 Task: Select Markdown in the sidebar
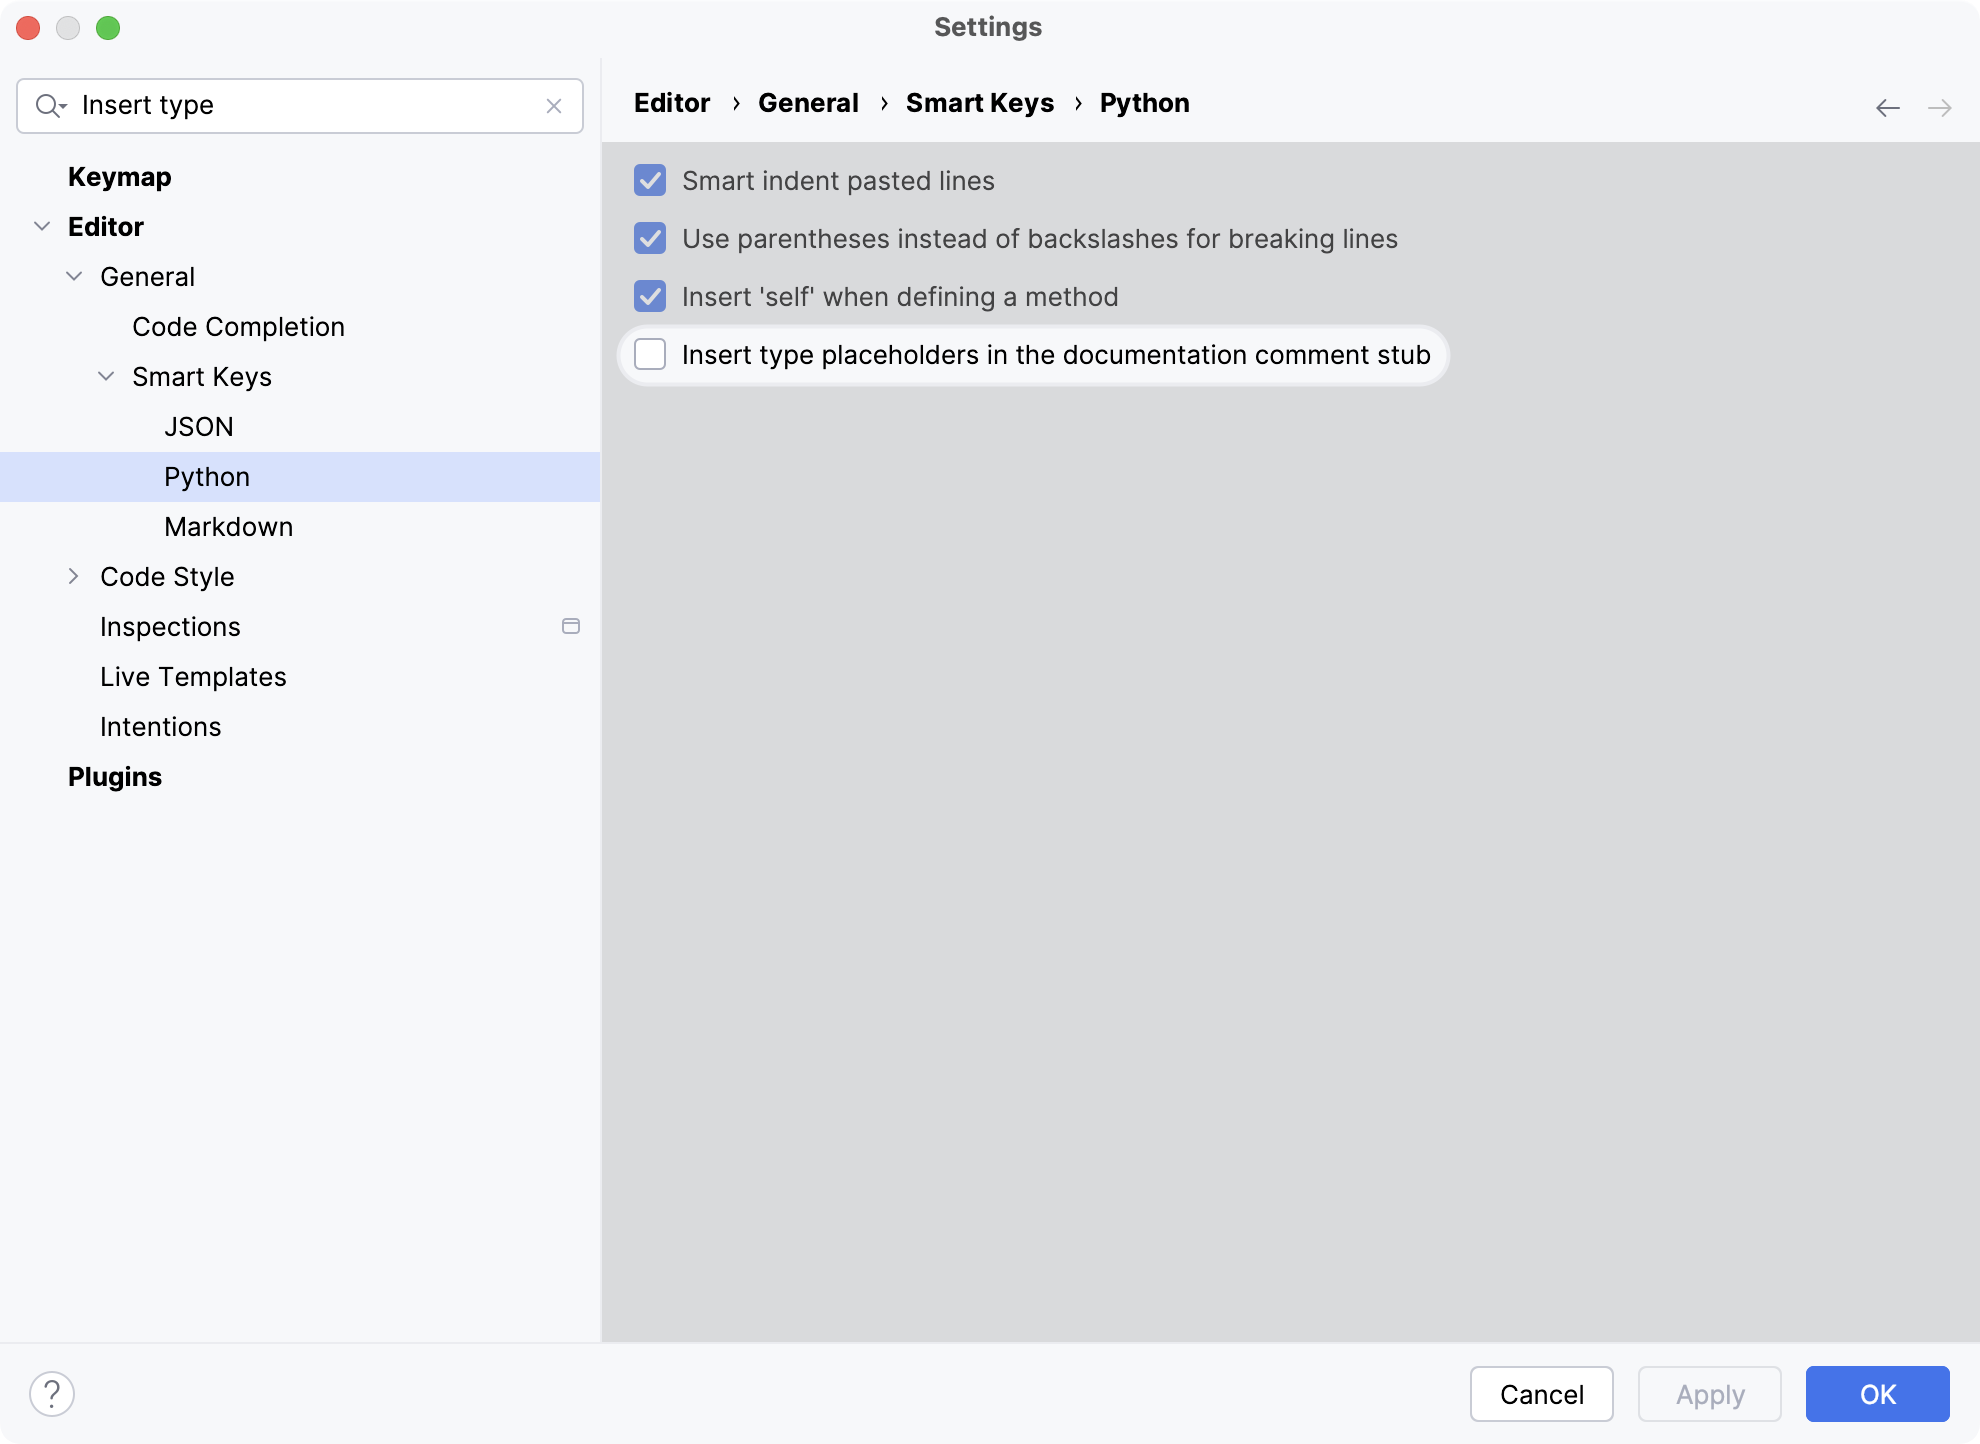click(x=228, y=526)
